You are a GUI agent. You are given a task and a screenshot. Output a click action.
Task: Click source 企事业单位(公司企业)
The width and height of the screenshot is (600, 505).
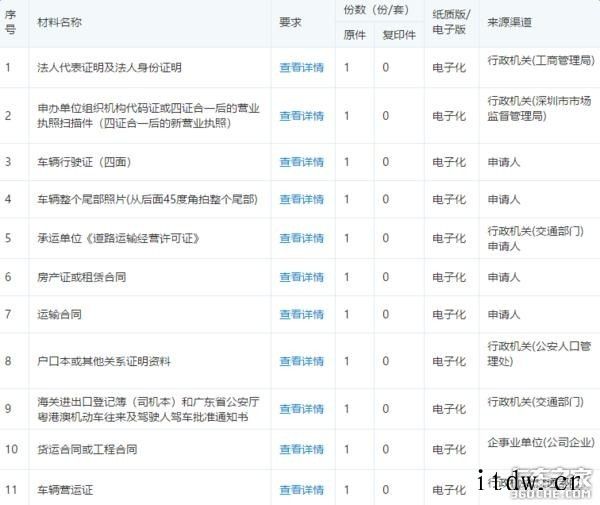(x=541, y=443)
